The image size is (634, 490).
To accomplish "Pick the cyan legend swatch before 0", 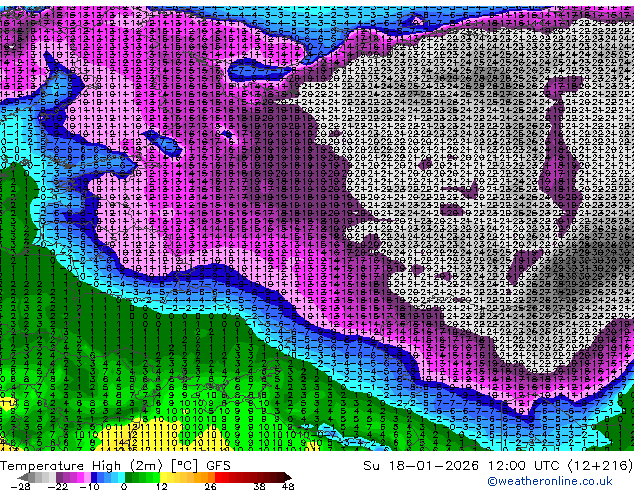I will [122, 477].
